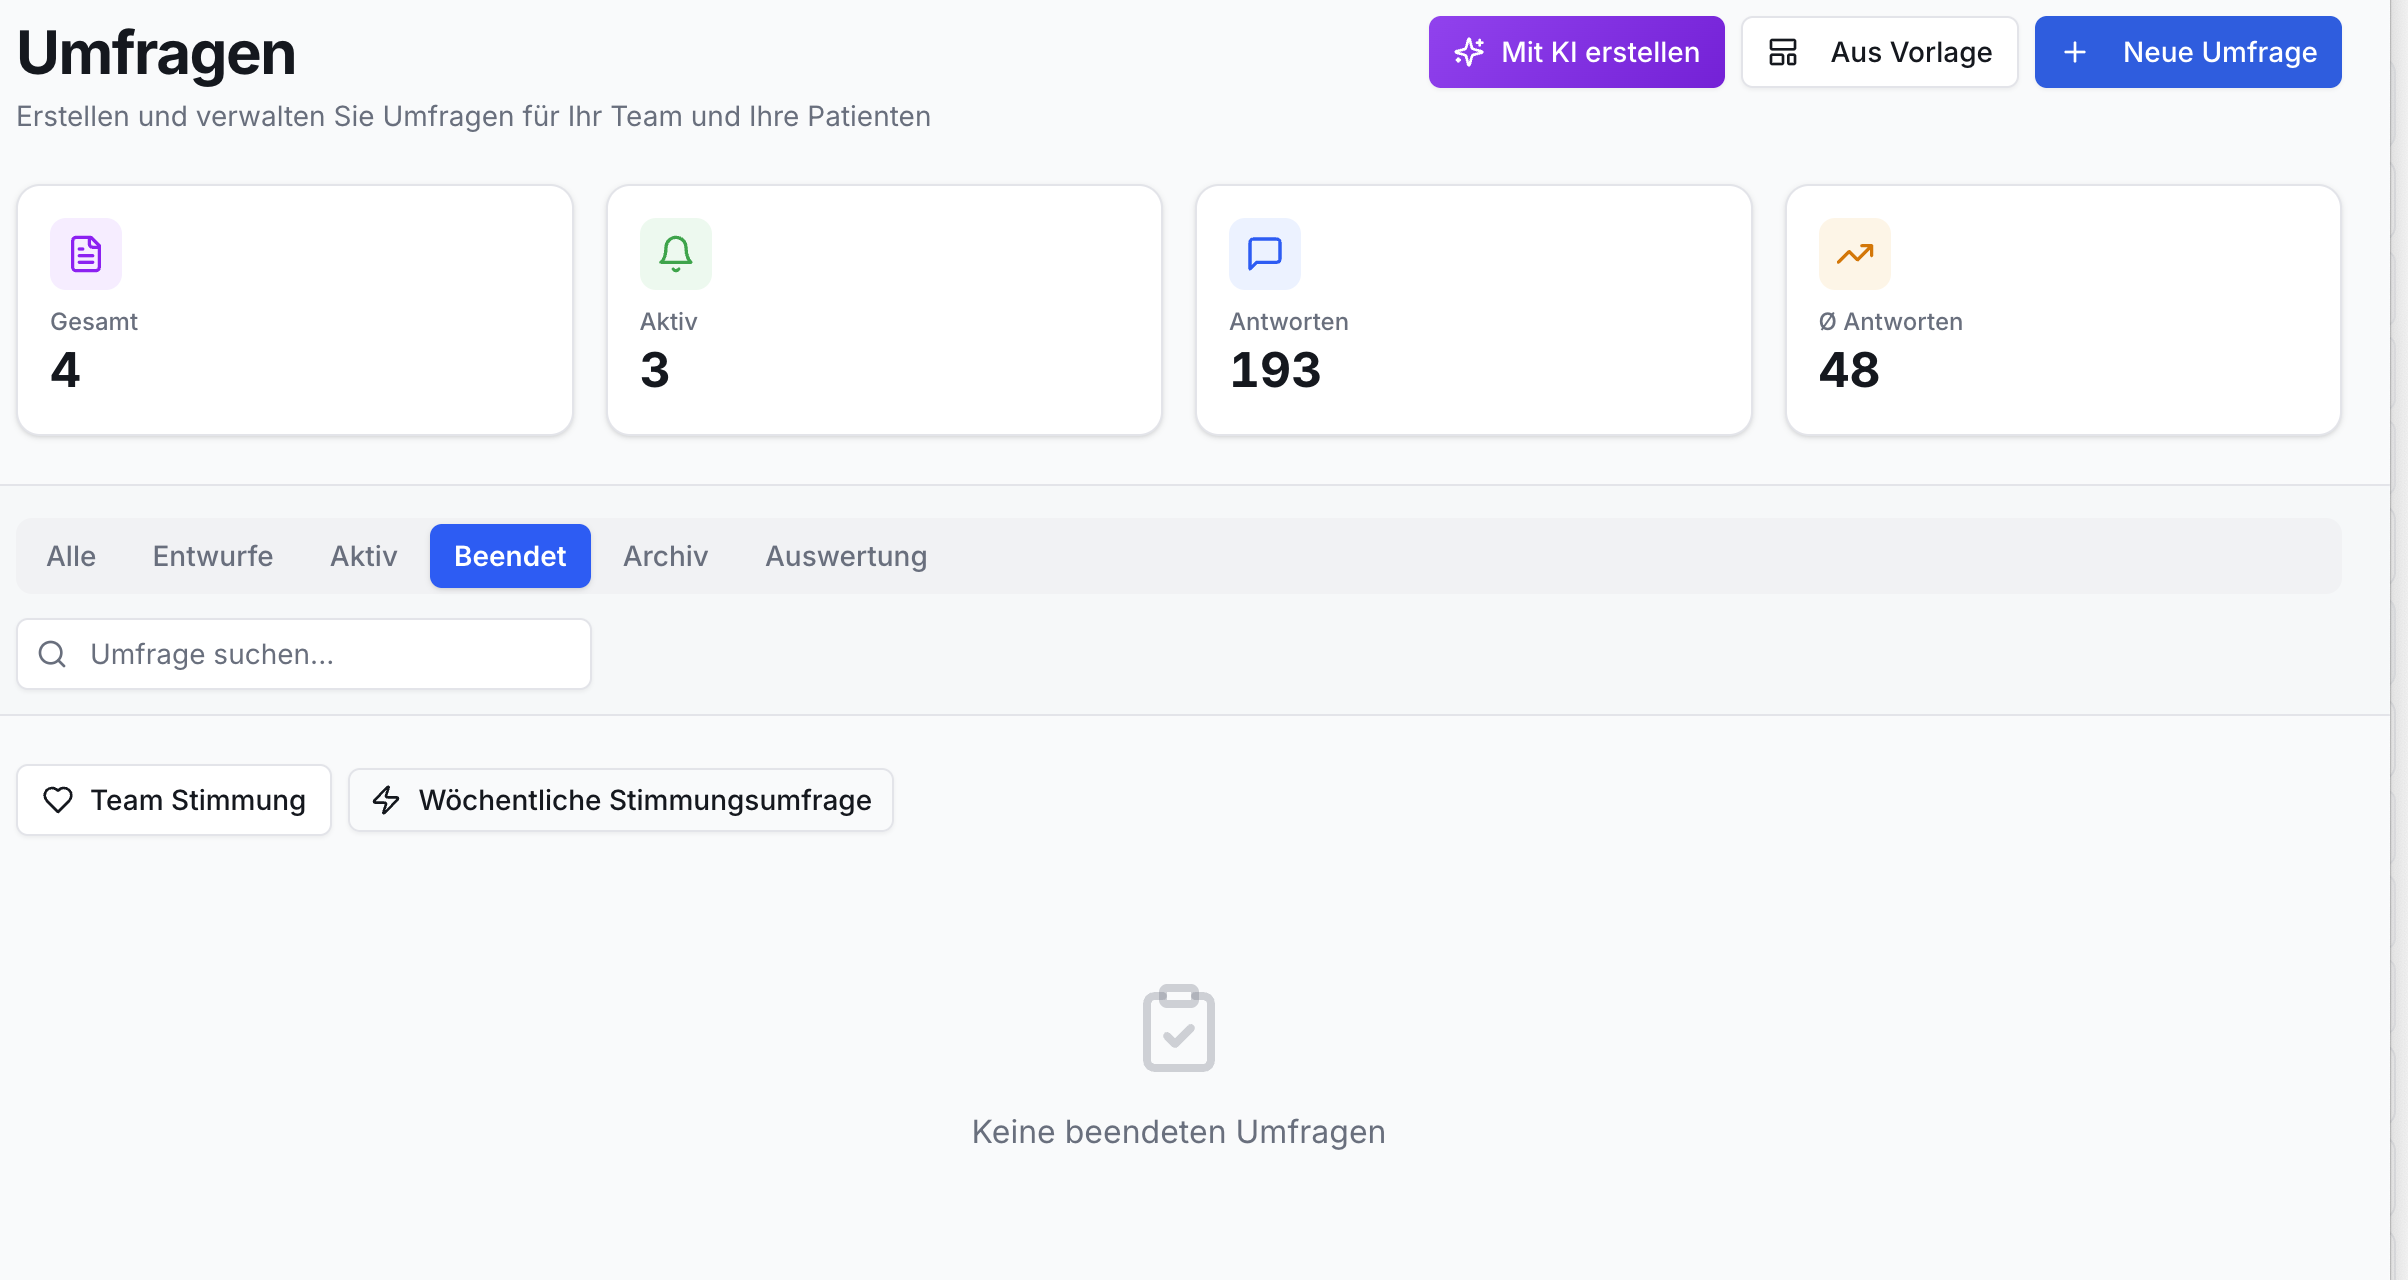Click the lightning bolt icon on Wöchentliche Stimmungsumfrage
Screen dimensions: 2408x1280
pos(386,800)
